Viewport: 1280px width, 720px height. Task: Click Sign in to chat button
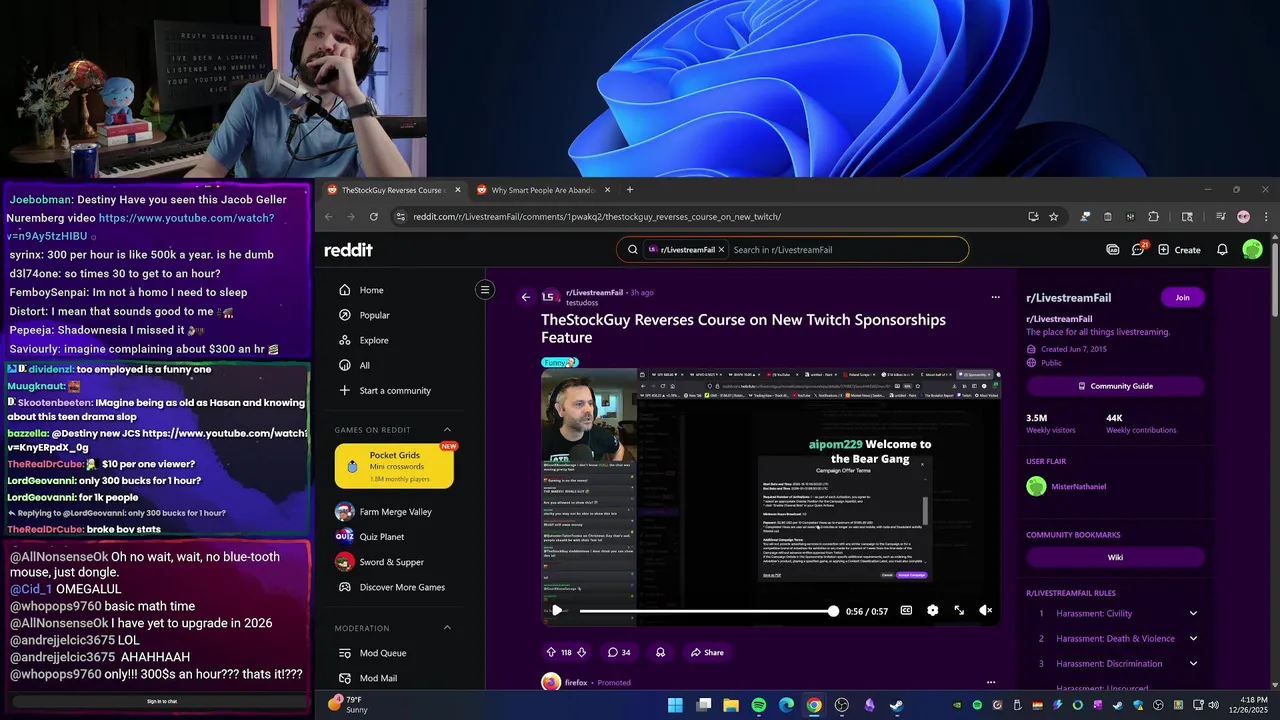(x=161, y=701)
